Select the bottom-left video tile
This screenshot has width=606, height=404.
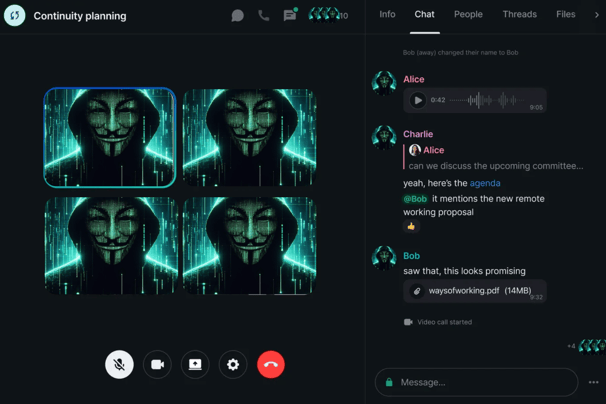[x=111, y=246]
